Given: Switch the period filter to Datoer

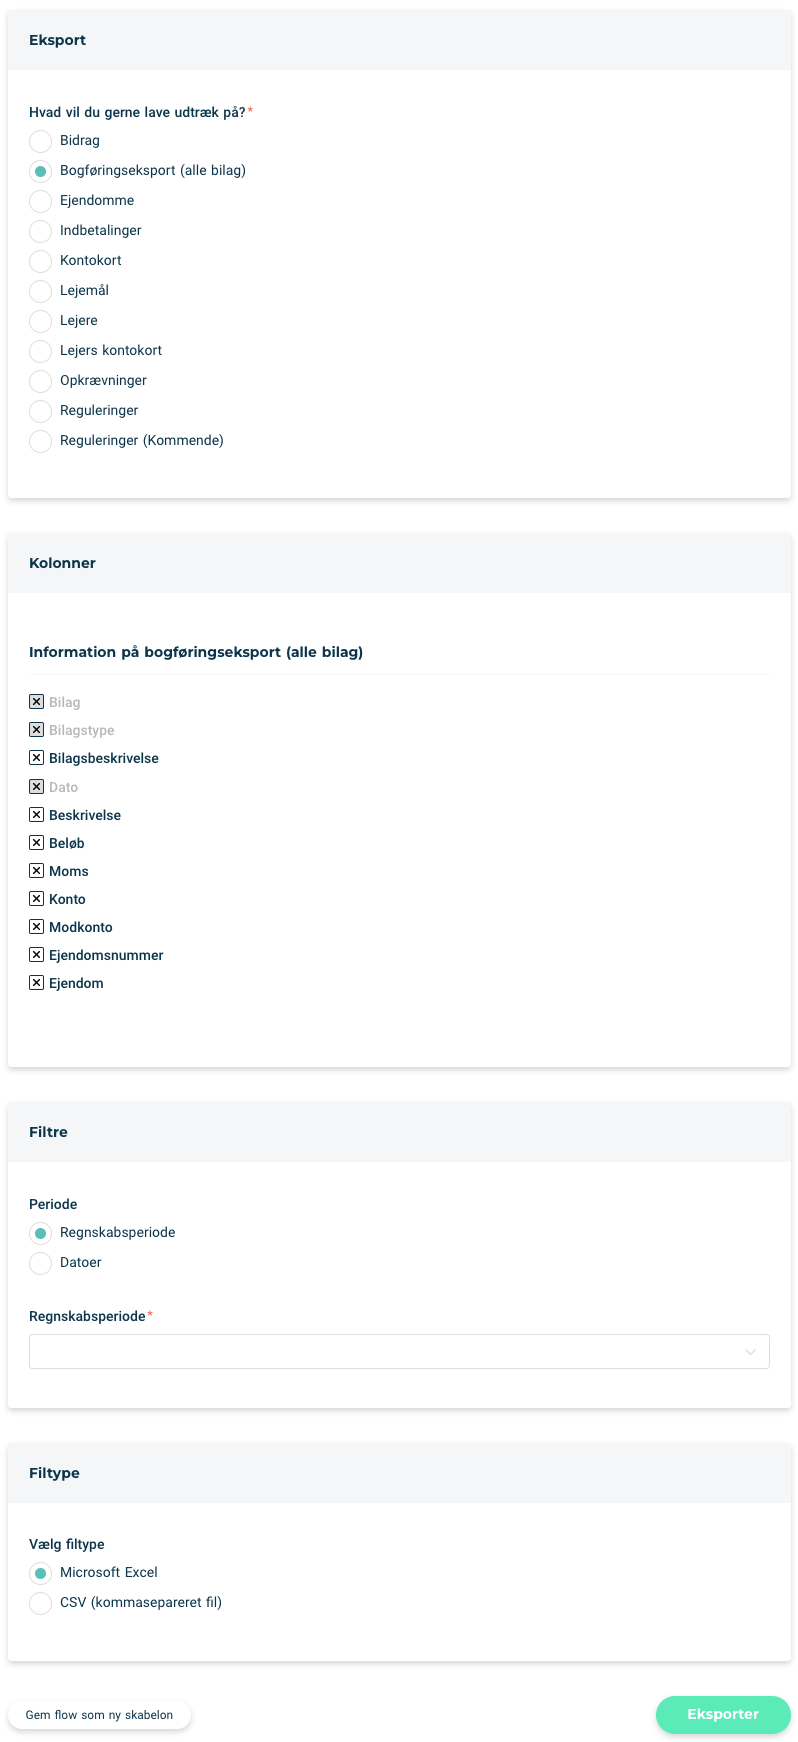Looking at the screenshot, I should [x=40, y=1263].
